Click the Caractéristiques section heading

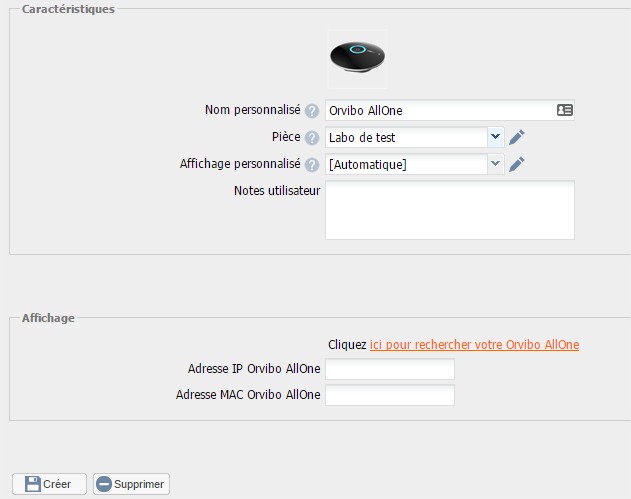point(69,9)
